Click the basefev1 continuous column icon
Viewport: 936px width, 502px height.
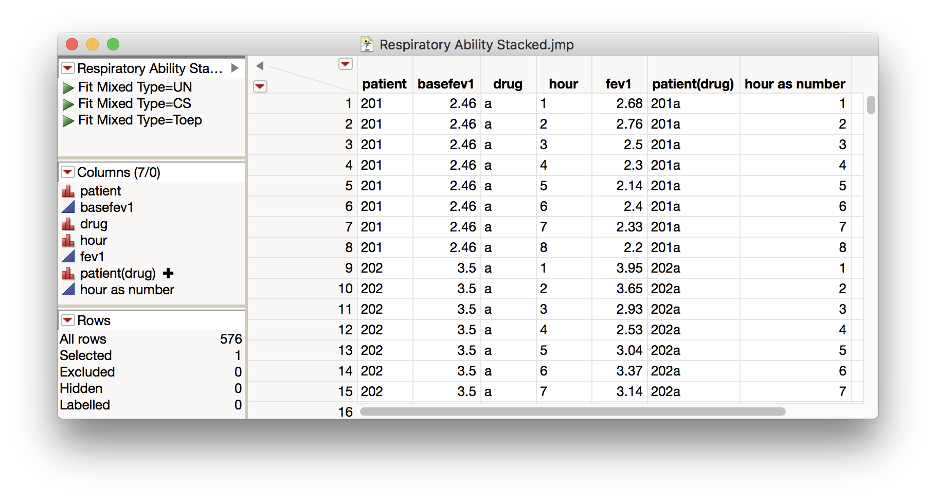pyautogui.click(x=68, y=207)
